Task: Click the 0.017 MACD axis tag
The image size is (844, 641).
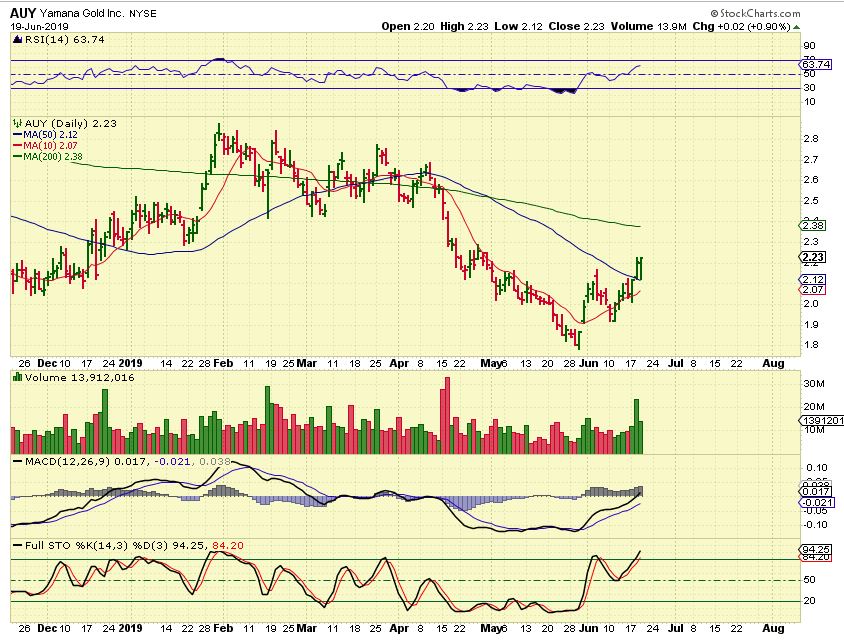Action: [817, 491]
